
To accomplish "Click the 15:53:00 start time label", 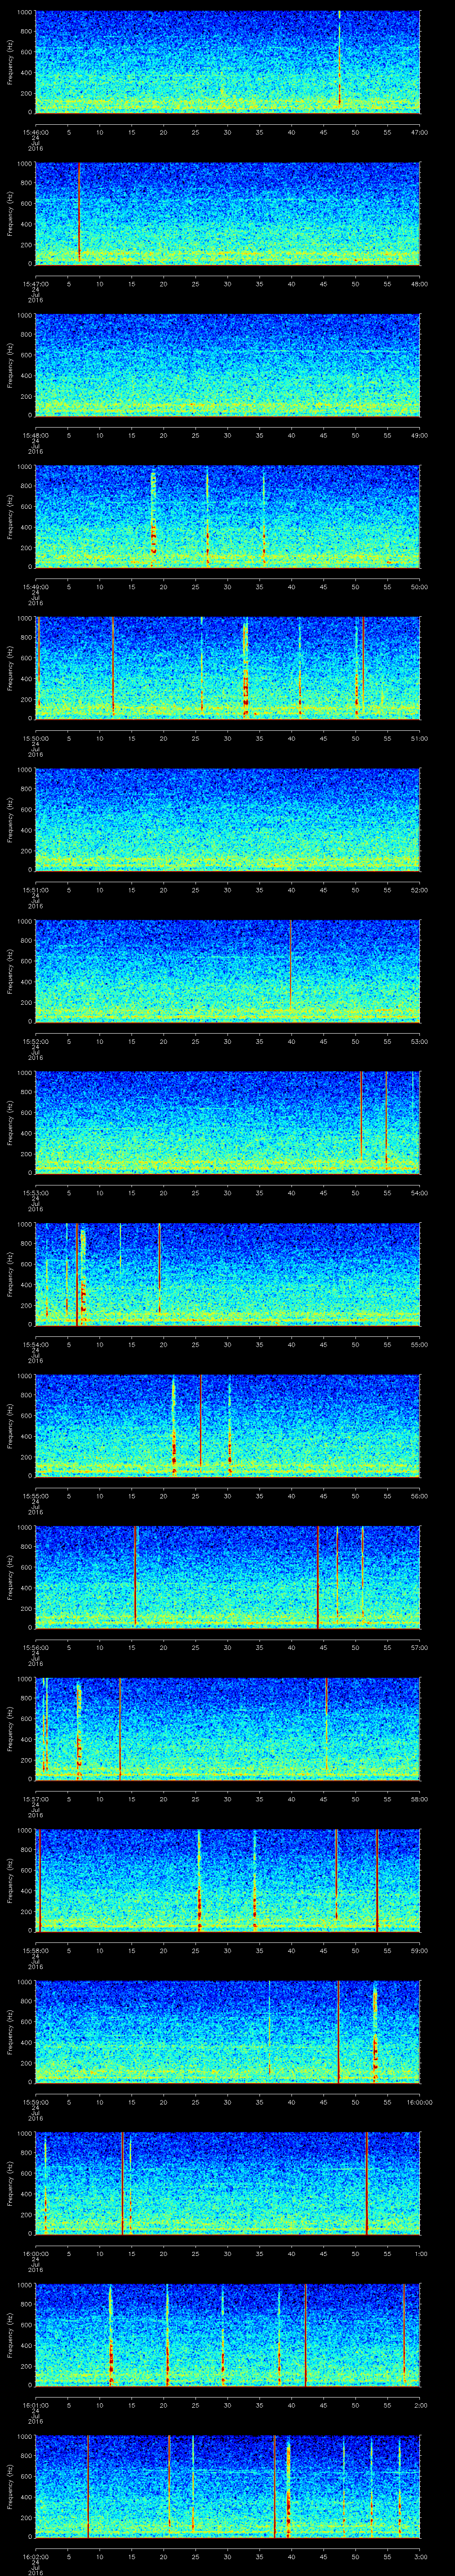I will click(36, 1192).
